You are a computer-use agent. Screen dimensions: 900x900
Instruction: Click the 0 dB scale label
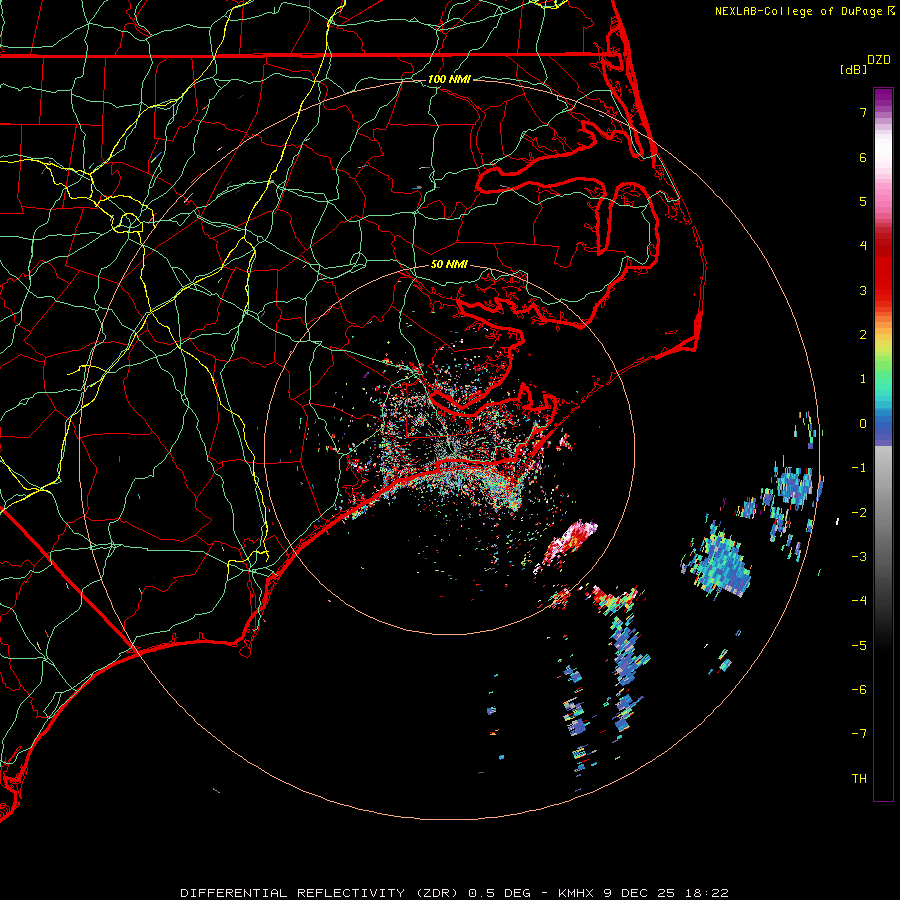[x=863, y=424]
